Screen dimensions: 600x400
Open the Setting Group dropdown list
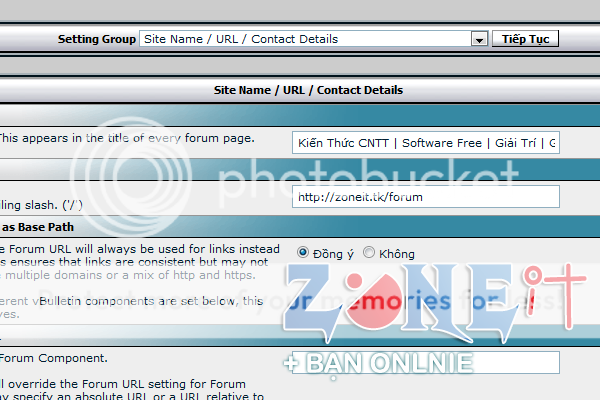tap(305, 39)
